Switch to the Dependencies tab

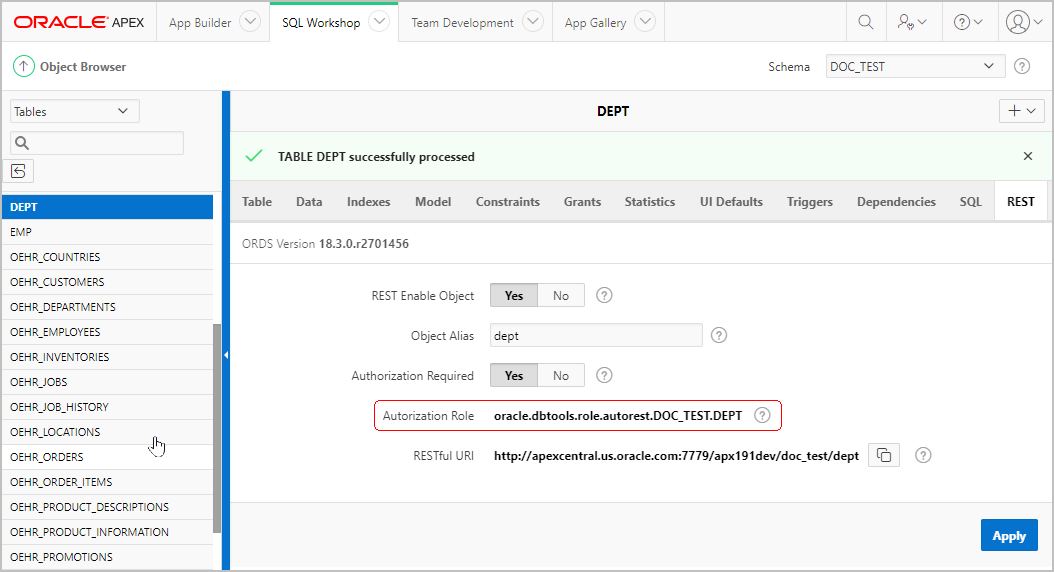pos(896,202)
